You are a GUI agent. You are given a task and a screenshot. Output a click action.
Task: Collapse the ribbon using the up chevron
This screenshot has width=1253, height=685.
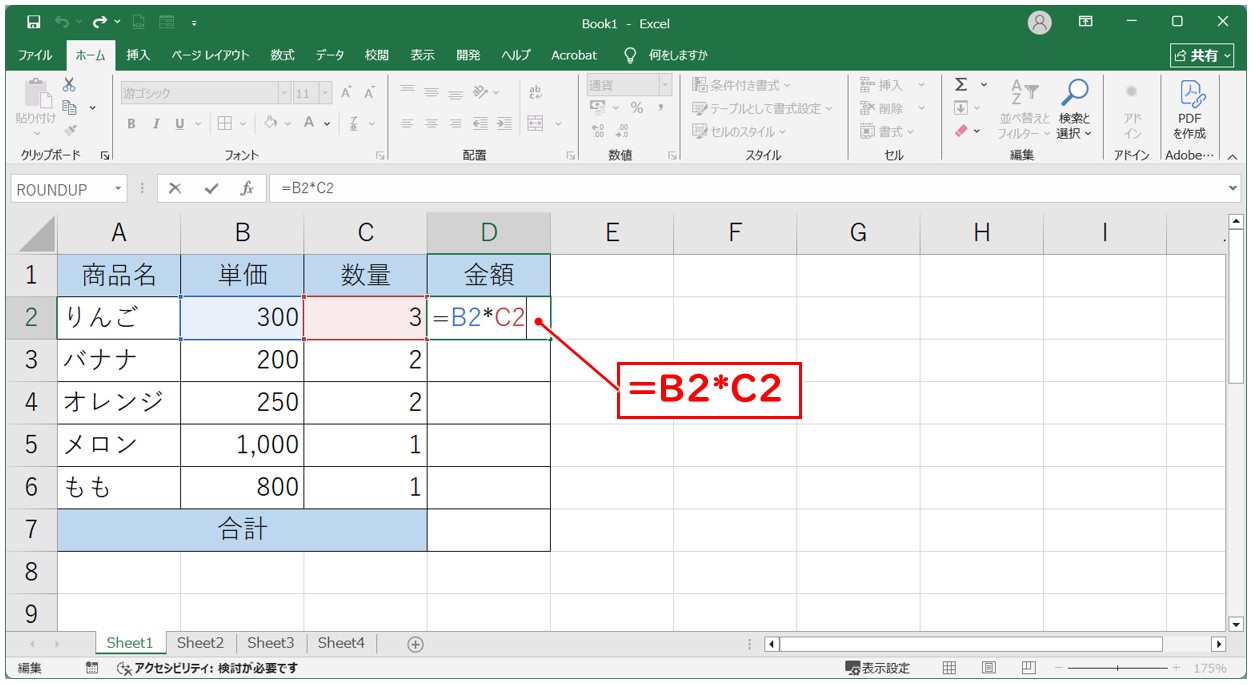(x=1232, y=156)
